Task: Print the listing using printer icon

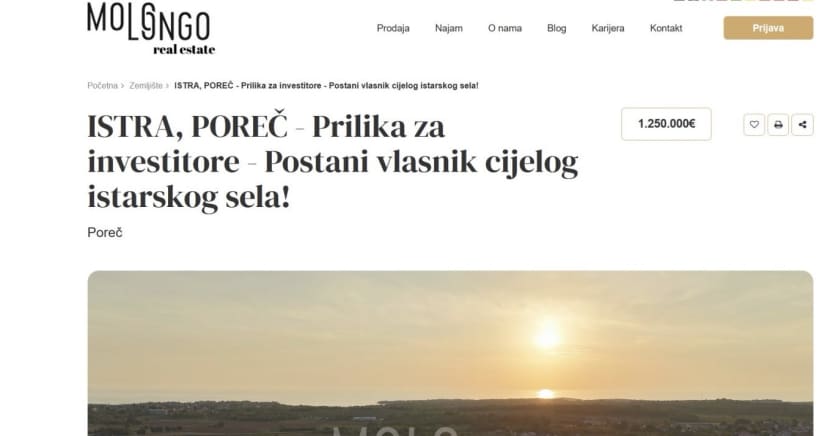Action: tap(778, 125)
